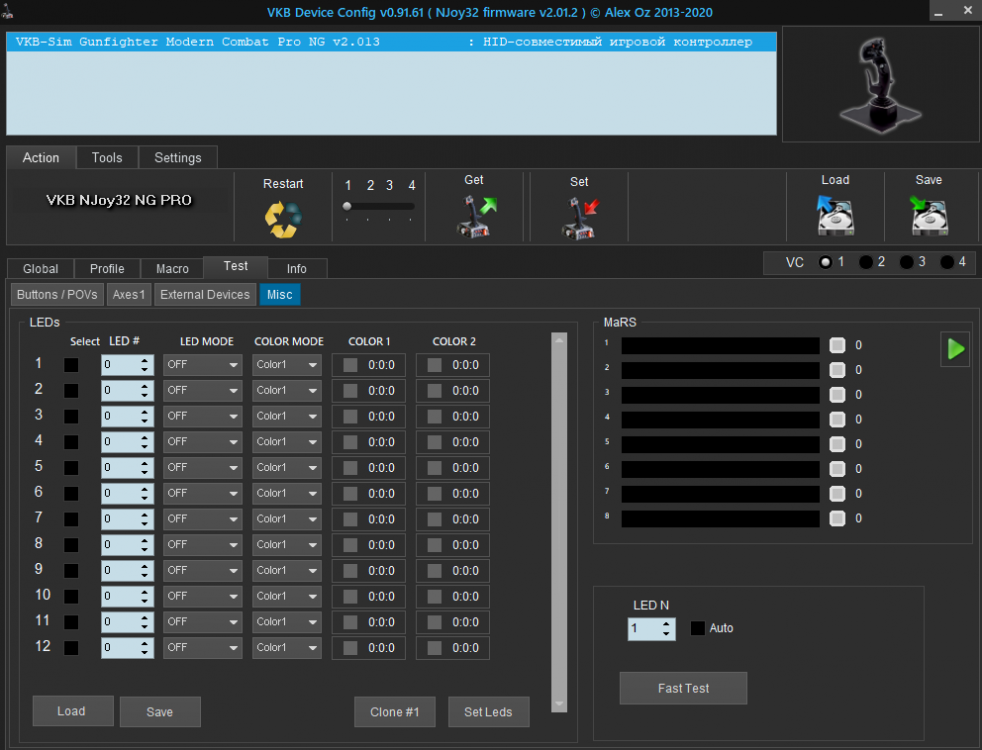This screenshot has width=982, height=750.
Task: Open LED MODE dropdown for row 12
Action: pyautogui.click(x=202, y=648)
